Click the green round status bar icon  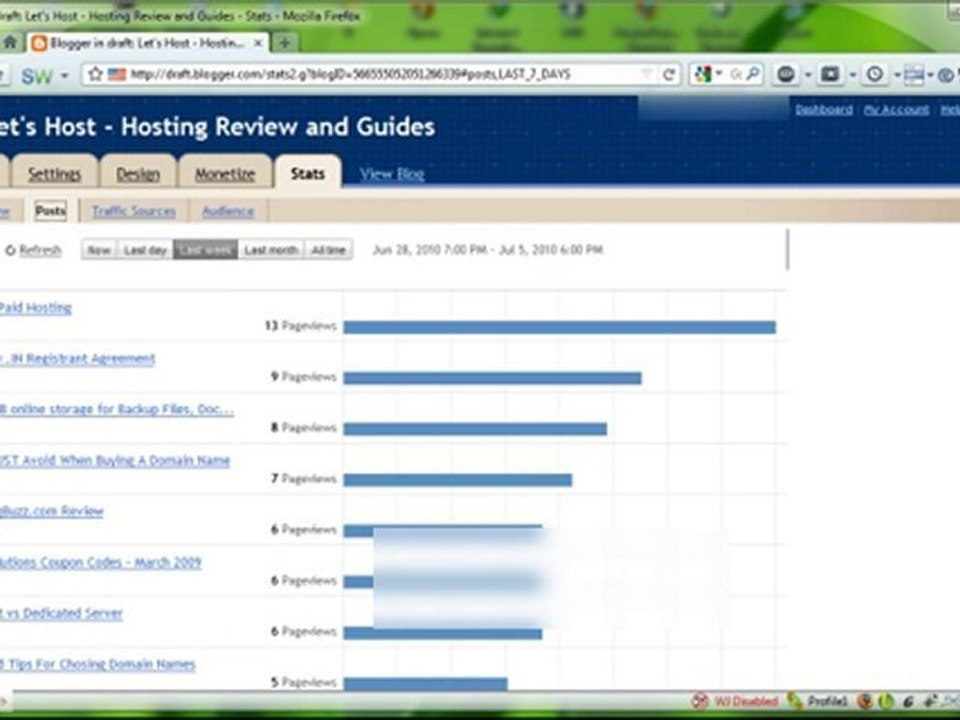[886, 702]
